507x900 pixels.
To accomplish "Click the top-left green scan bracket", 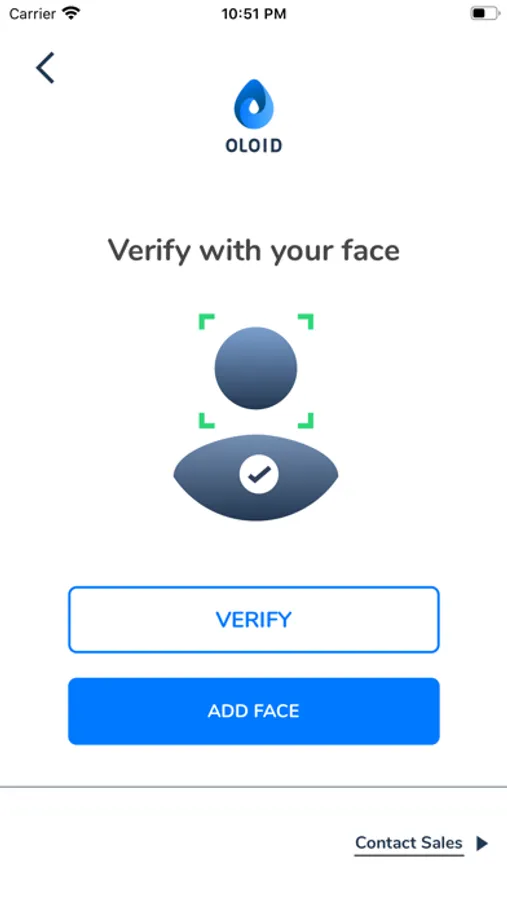I will pyautogui.click(x=207, y=321).
